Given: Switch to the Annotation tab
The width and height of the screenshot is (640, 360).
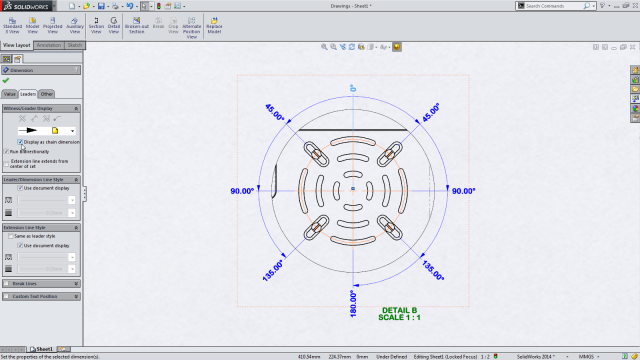Looking at the screenshot, I should [x=49, y=45].
